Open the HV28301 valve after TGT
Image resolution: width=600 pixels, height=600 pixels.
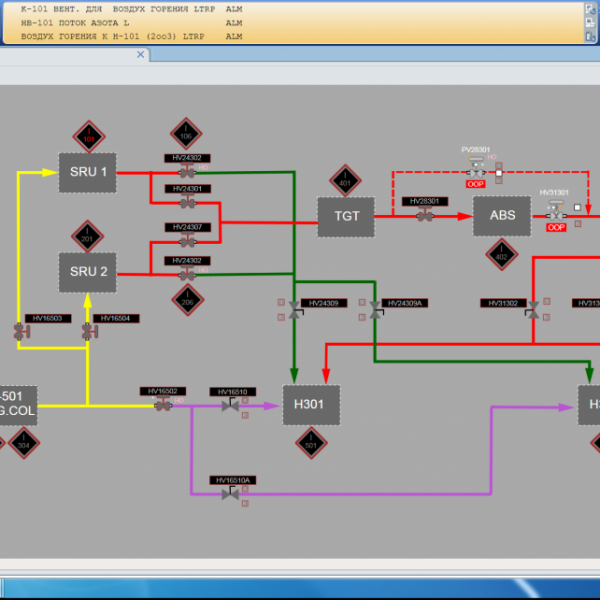click(x=425, y=215)
